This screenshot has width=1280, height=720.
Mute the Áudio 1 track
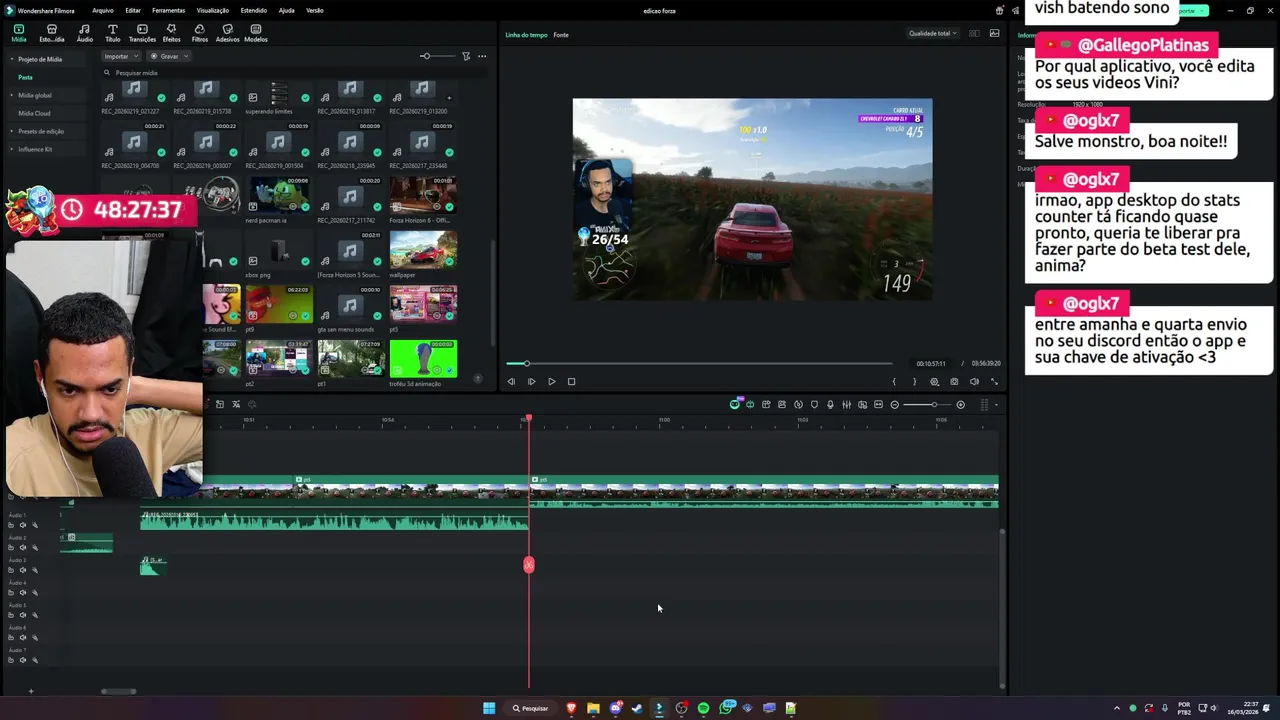[x=23, y=525]
